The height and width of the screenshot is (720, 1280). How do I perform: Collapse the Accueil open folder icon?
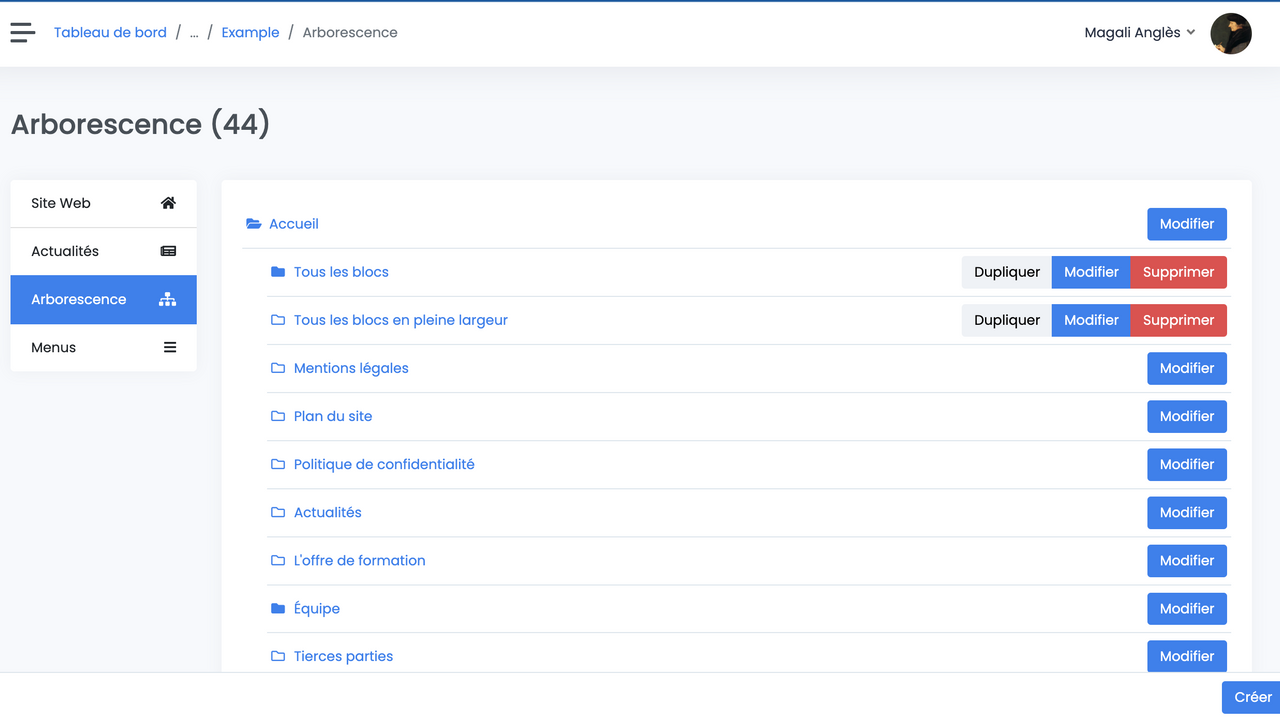[254, 224]
